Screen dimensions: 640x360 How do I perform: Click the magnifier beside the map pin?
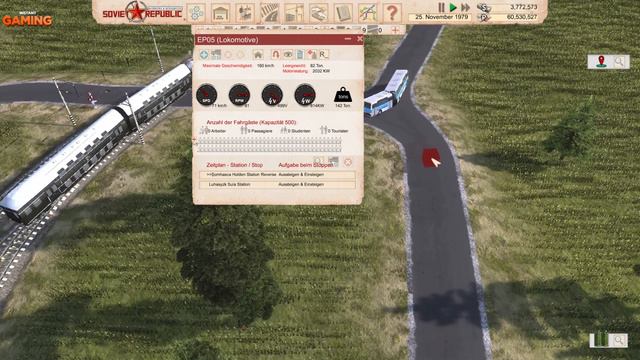pos(620,62)
